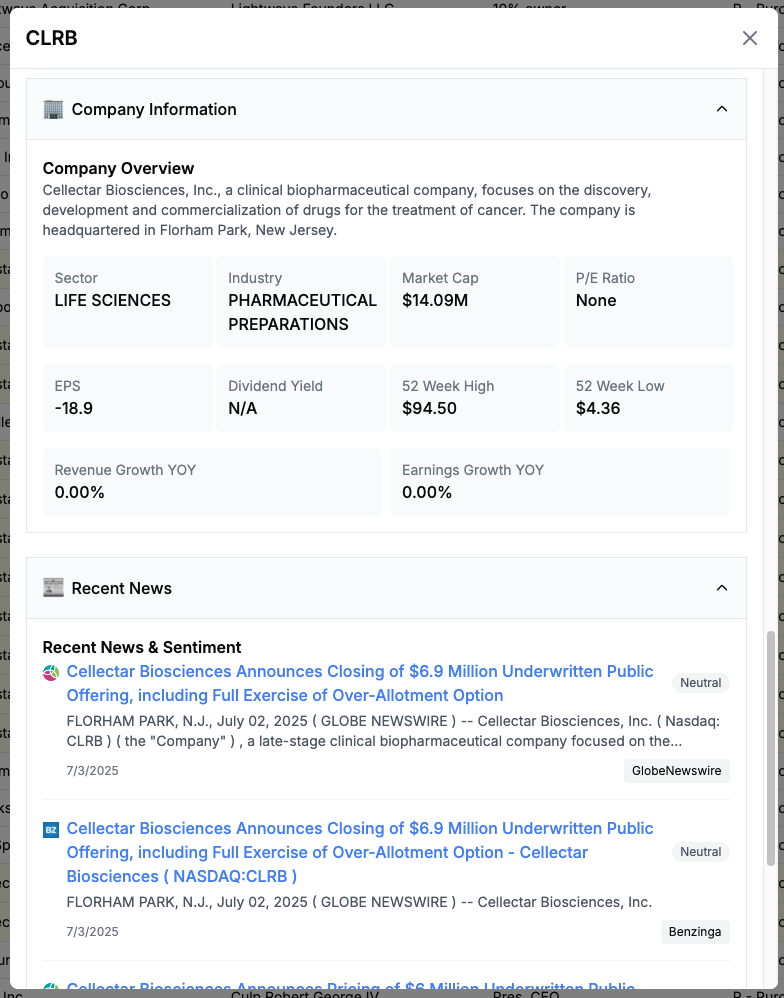Click the EPS value -18.9
This screenshot has width=784, height=998.
pos(74,408)
